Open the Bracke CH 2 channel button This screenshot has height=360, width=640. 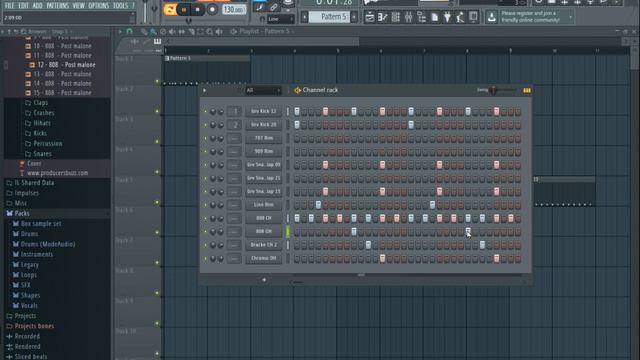(263, 245)
